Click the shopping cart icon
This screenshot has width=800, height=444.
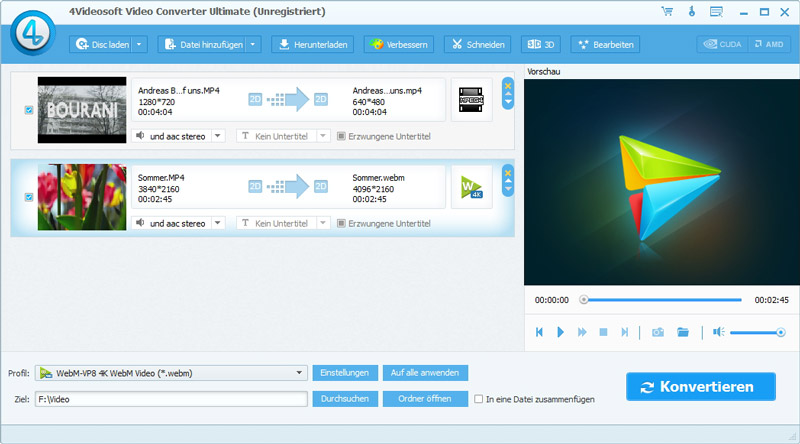tap(667, 11)
